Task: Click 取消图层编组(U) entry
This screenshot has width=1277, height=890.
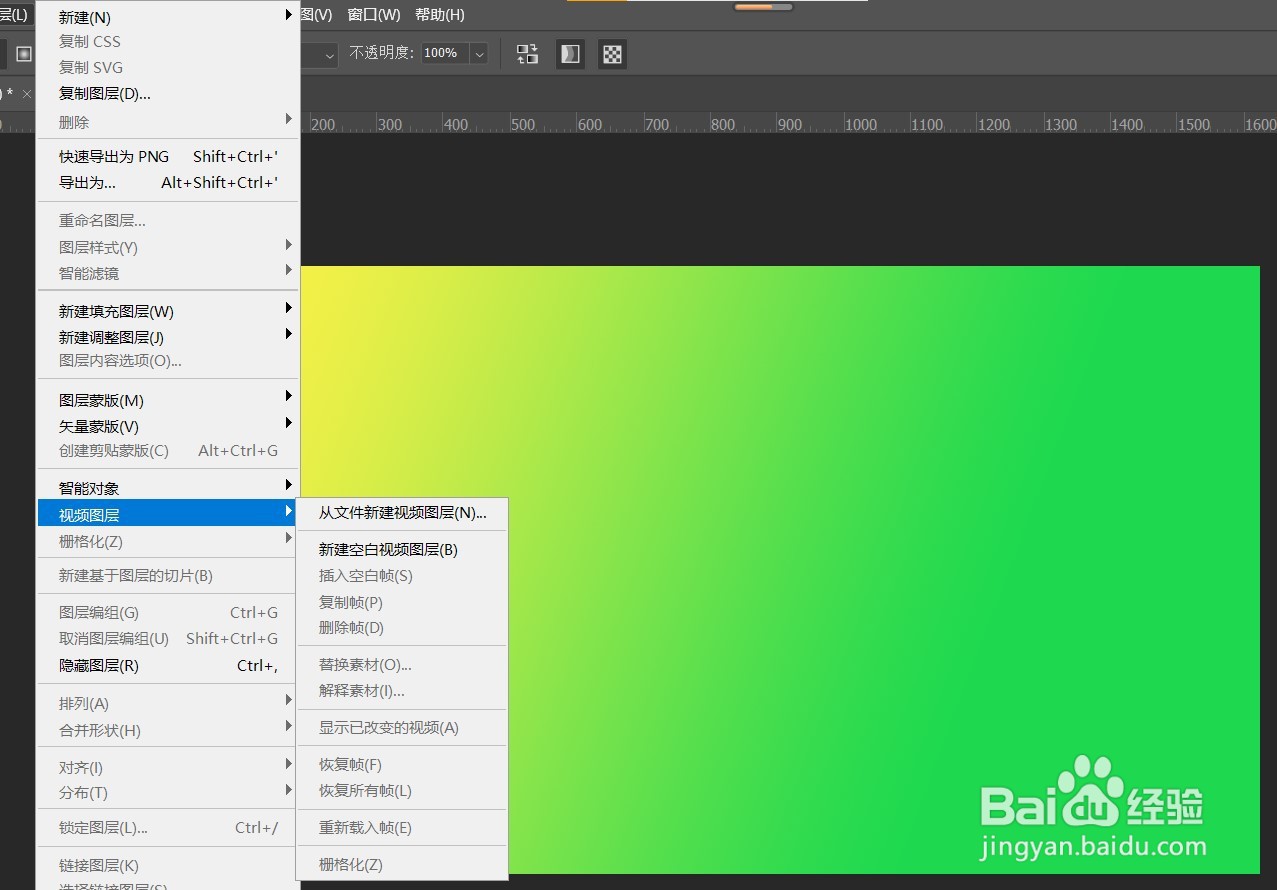Action: pyautogui.click(x=168, y=638)
